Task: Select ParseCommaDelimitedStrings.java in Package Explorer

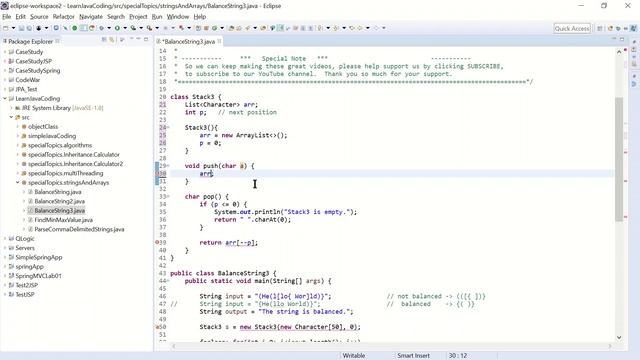Action: coord(79,229)
